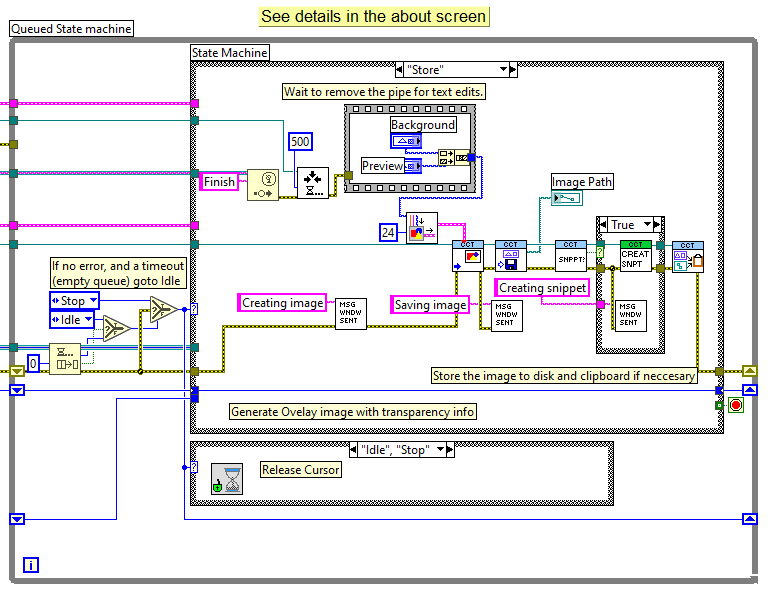Viewport: 774px width, 596px height.
Task: Click the Release Cursor label
Action: coord(301,470)
